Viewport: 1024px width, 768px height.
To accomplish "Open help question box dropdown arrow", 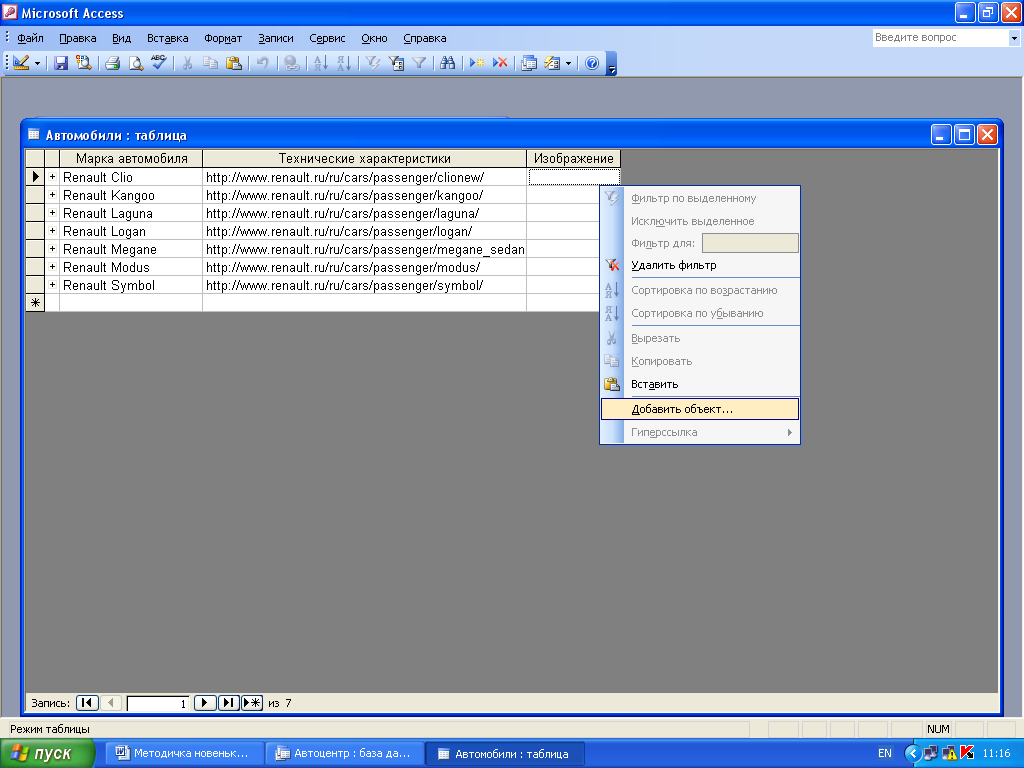I will pos(1014,38).
